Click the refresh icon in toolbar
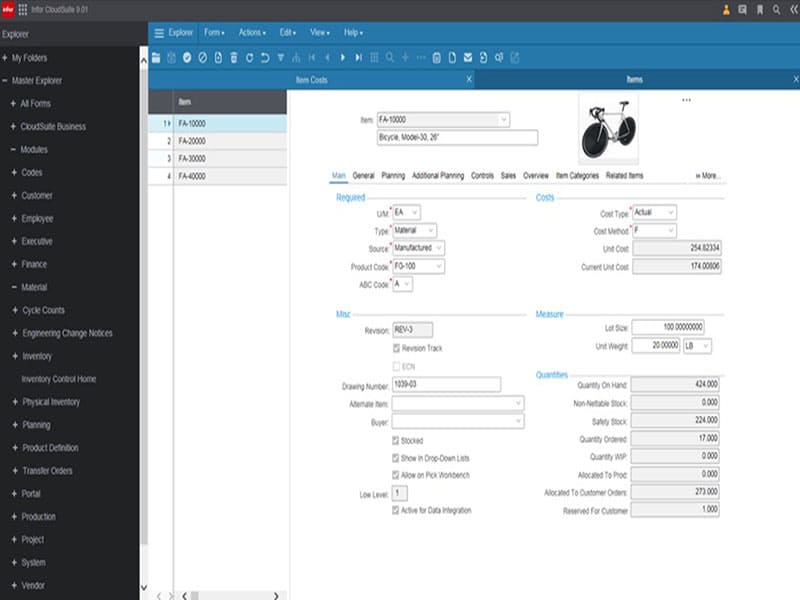Image resolution: width=800 pixels, height=600 pixels. (250, 58)
